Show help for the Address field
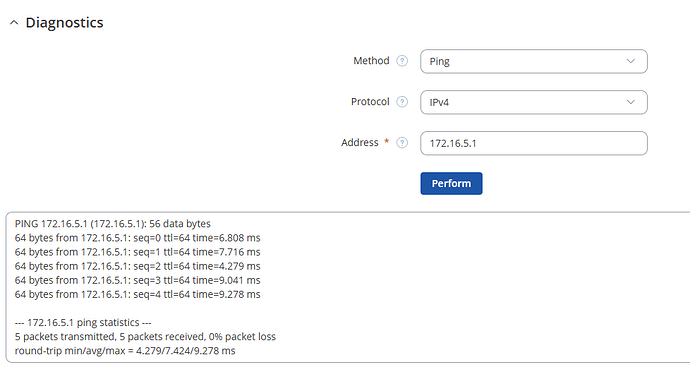 tap(402, 143)
